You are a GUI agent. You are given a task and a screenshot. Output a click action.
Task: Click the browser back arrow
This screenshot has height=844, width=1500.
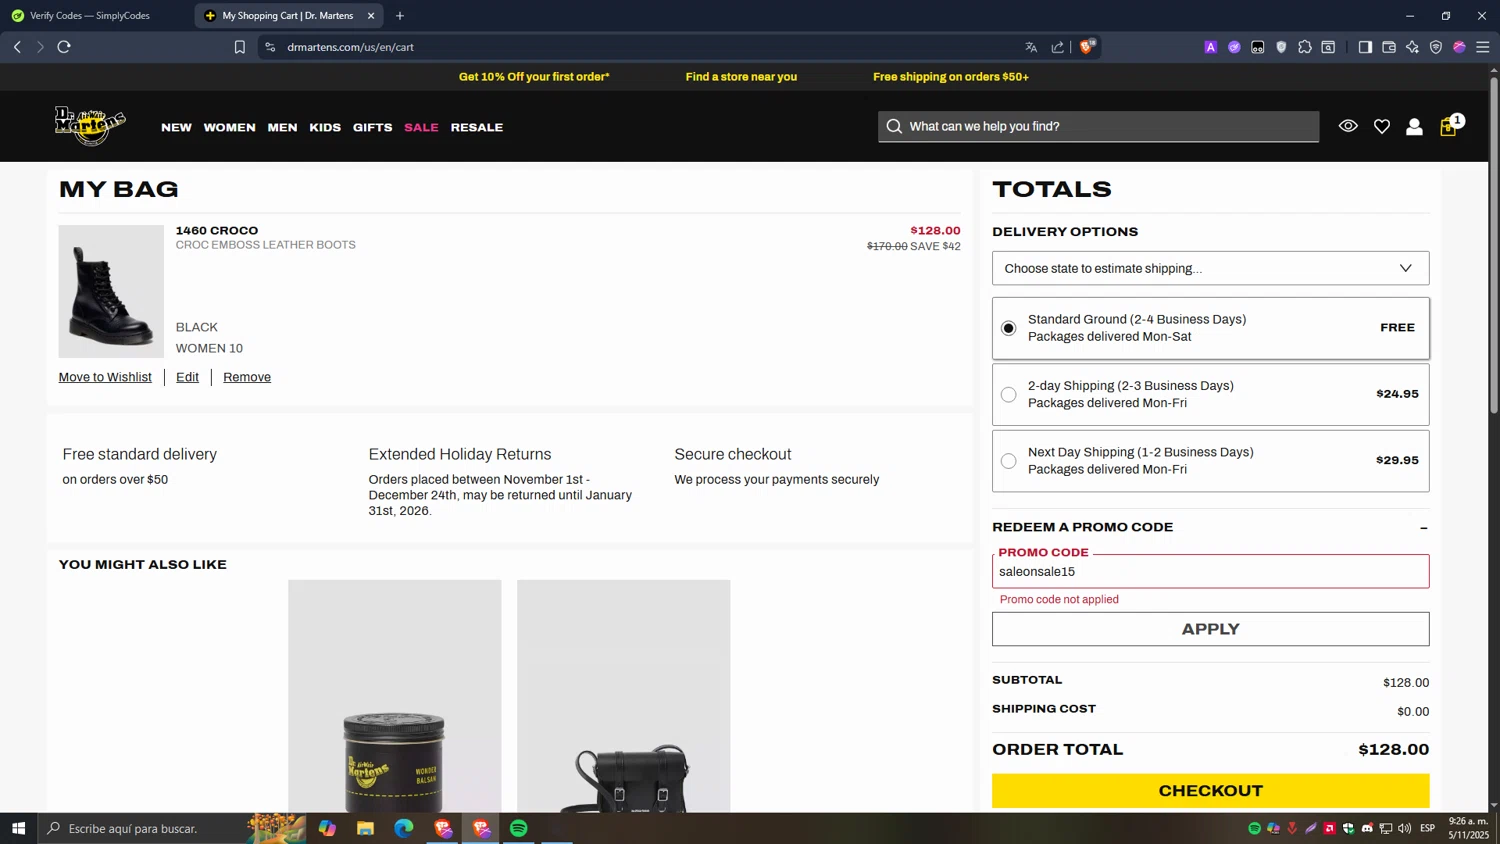(17, 47)
